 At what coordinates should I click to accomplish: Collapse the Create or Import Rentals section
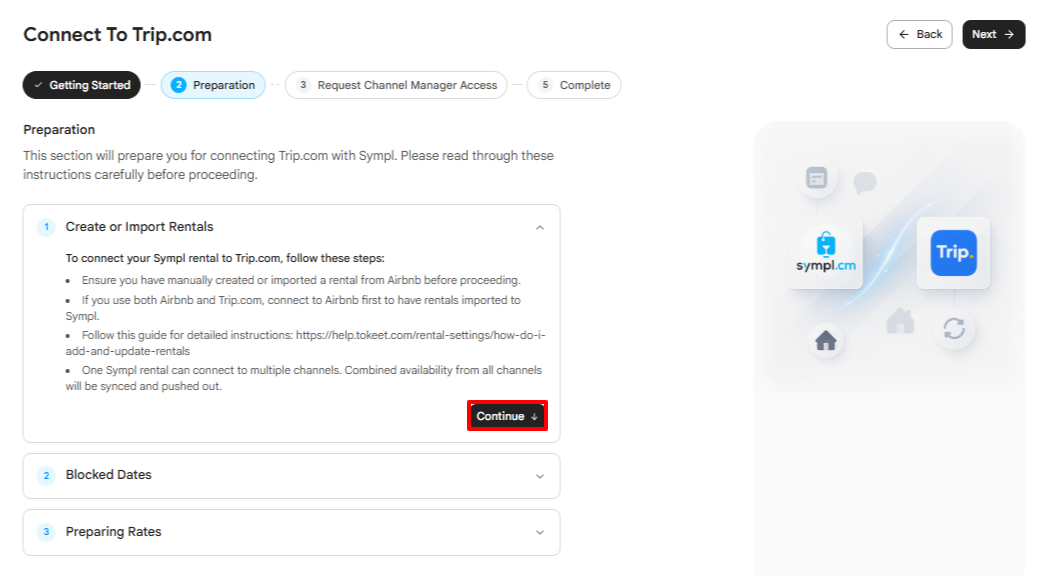coord(540,227)
